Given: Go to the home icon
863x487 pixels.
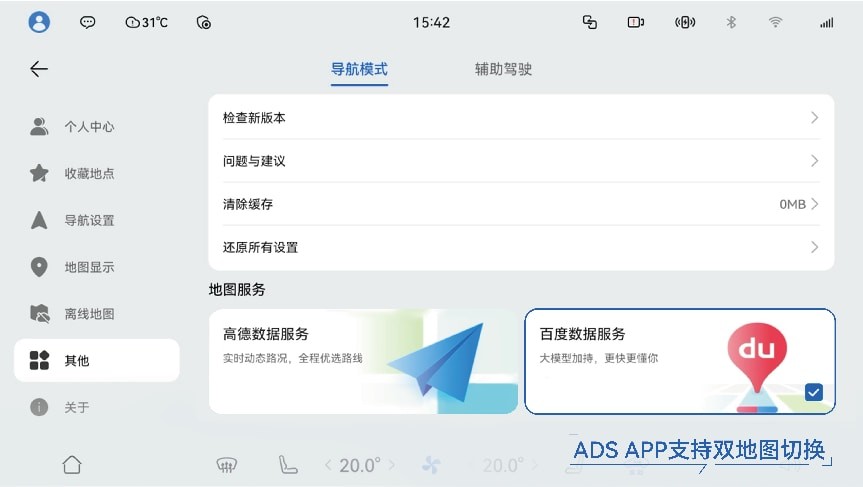Looking at the screenshot, I should [x=72, y=465].
